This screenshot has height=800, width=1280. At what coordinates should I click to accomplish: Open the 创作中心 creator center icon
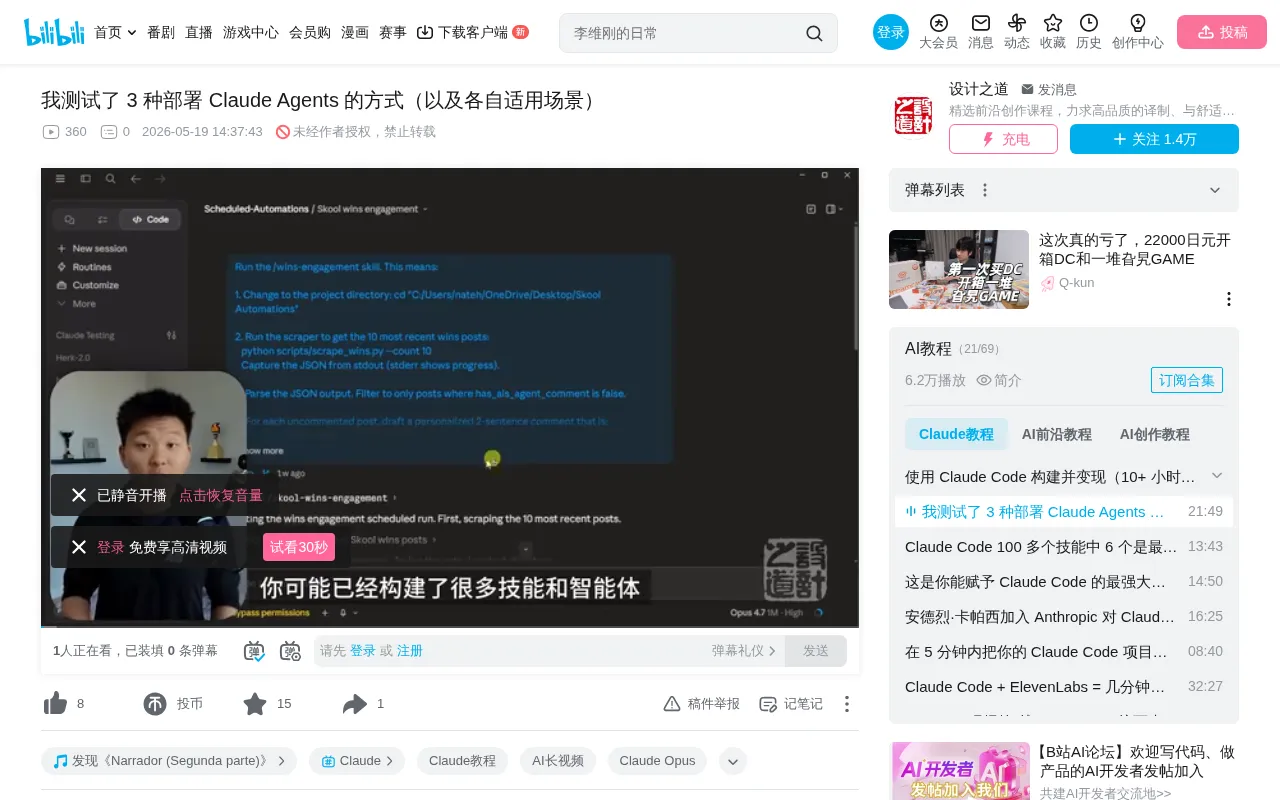[x=1138, y=32]
